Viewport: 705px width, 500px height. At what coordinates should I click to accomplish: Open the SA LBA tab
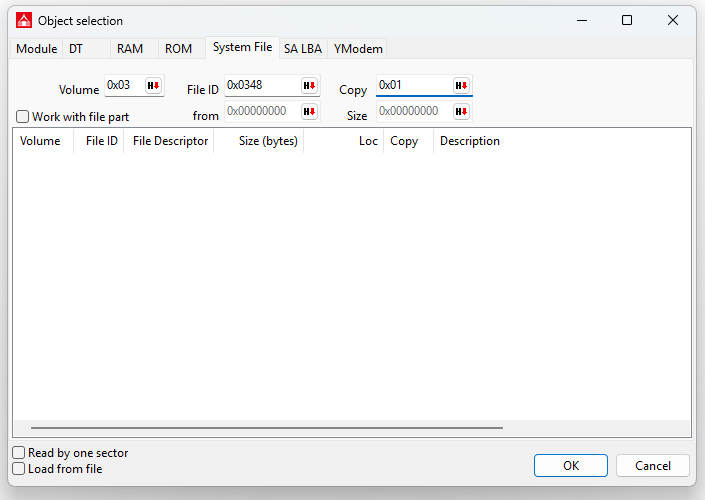click(302, 49)
